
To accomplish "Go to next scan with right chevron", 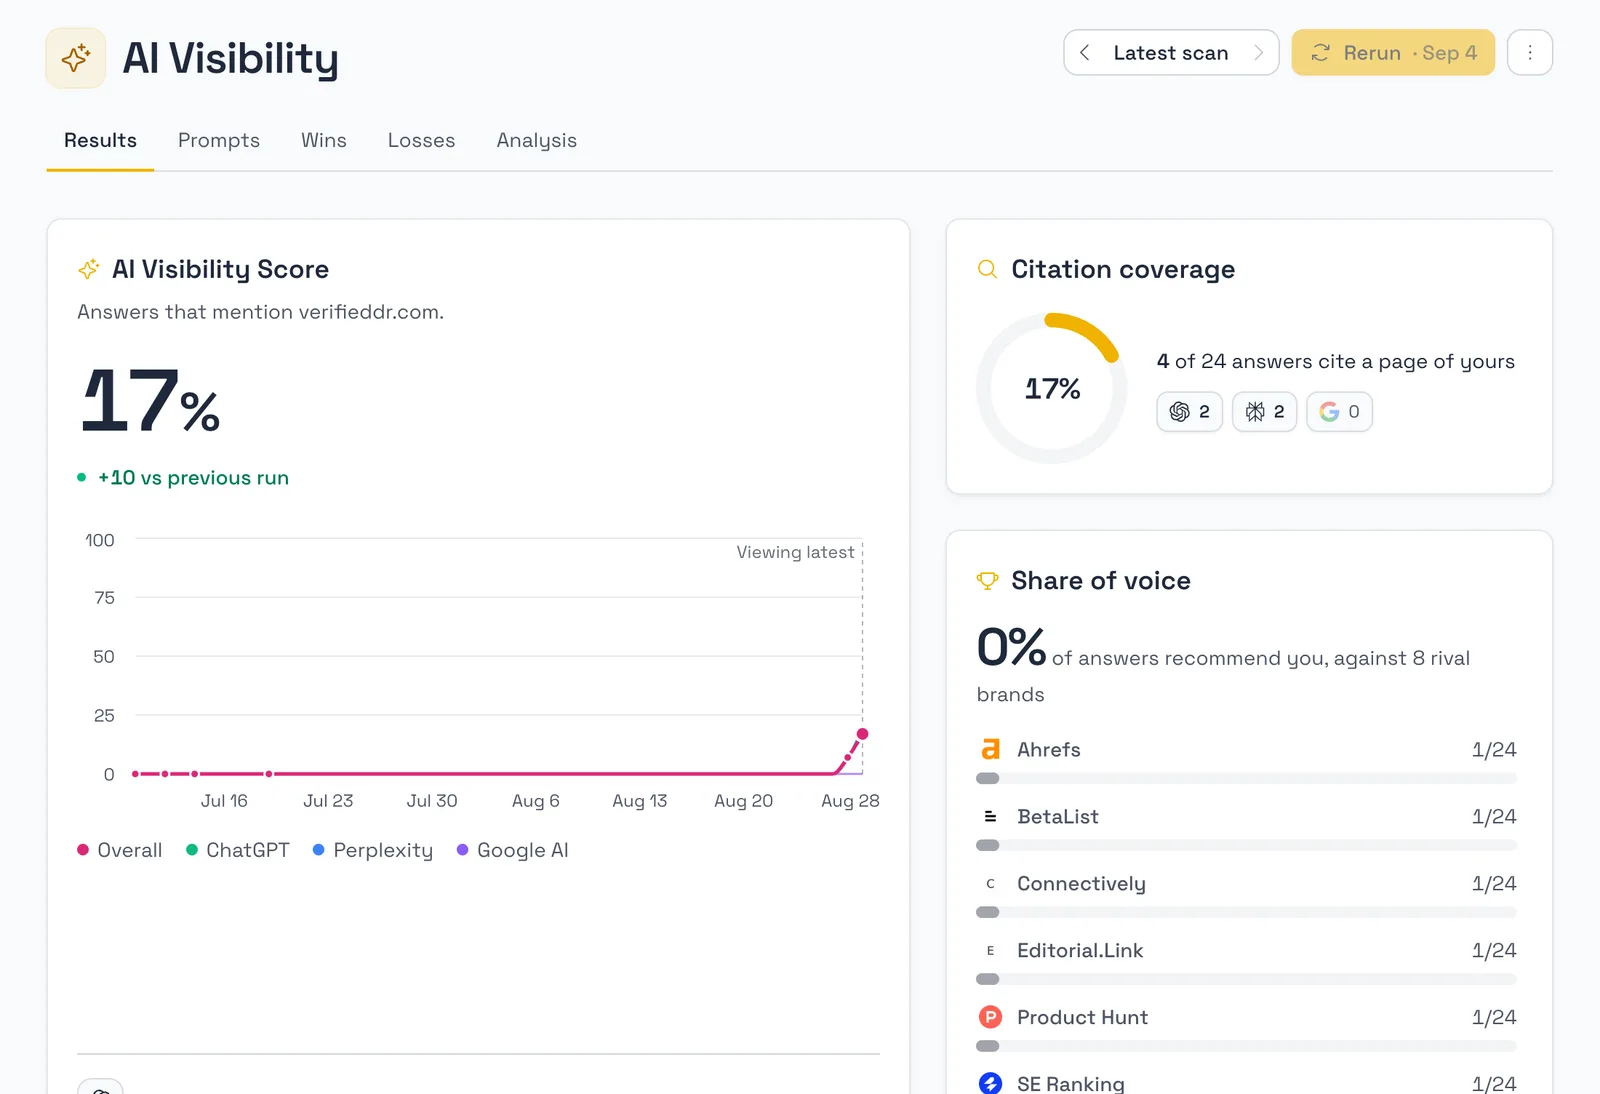I will coord(1258,53).
